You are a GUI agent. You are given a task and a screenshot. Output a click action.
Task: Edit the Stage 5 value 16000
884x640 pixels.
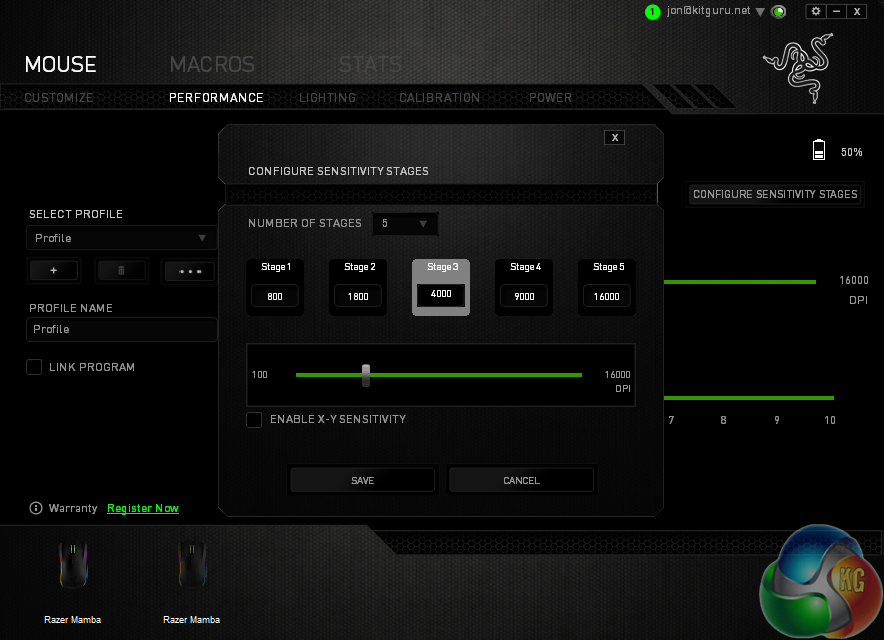tap(607, 296)
